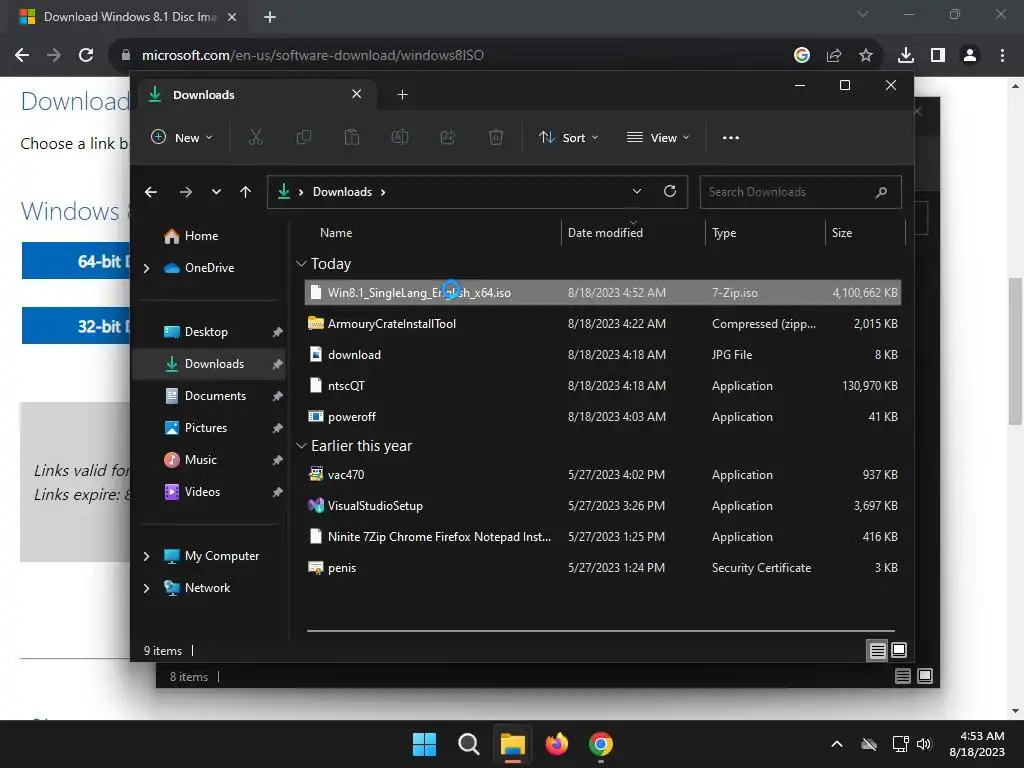The image size is (1024, 768).
Task: Click Chrome's reload page button
Action: (86, 55)
